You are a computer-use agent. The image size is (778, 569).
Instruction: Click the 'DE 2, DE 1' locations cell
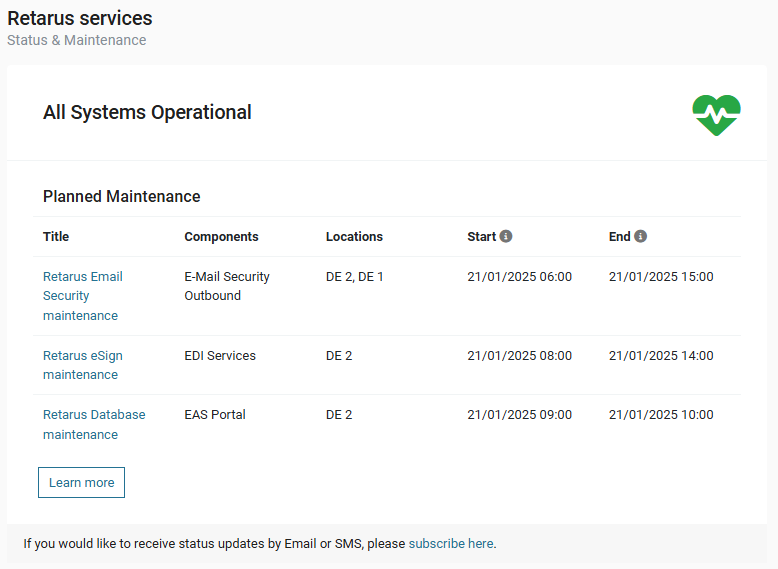point(354,277)
